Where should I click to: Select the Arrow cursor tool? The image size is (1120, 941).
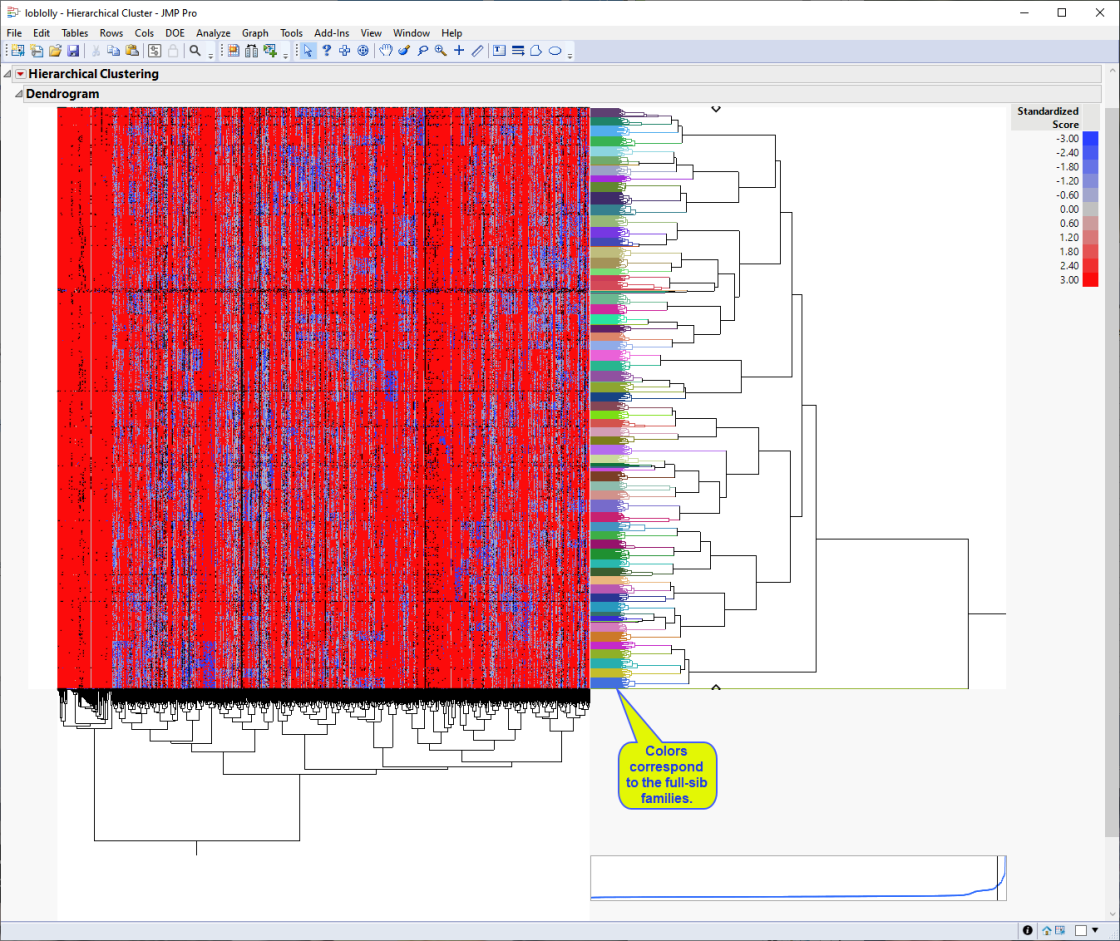[x=309, y=51]
